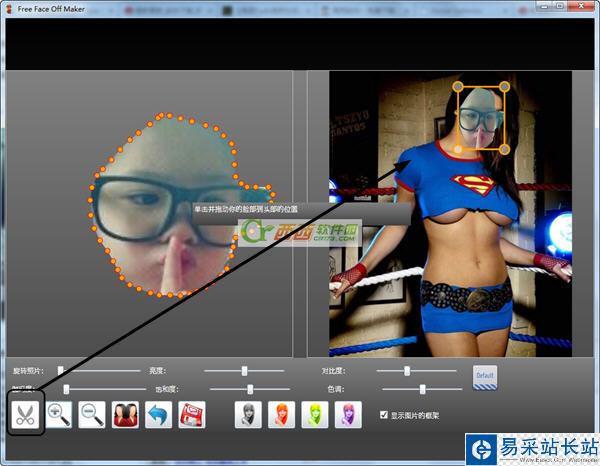Click the 亮度 label
Image resolution: width=600 pixels, height=466 pixels.
(x=157, y=371)
